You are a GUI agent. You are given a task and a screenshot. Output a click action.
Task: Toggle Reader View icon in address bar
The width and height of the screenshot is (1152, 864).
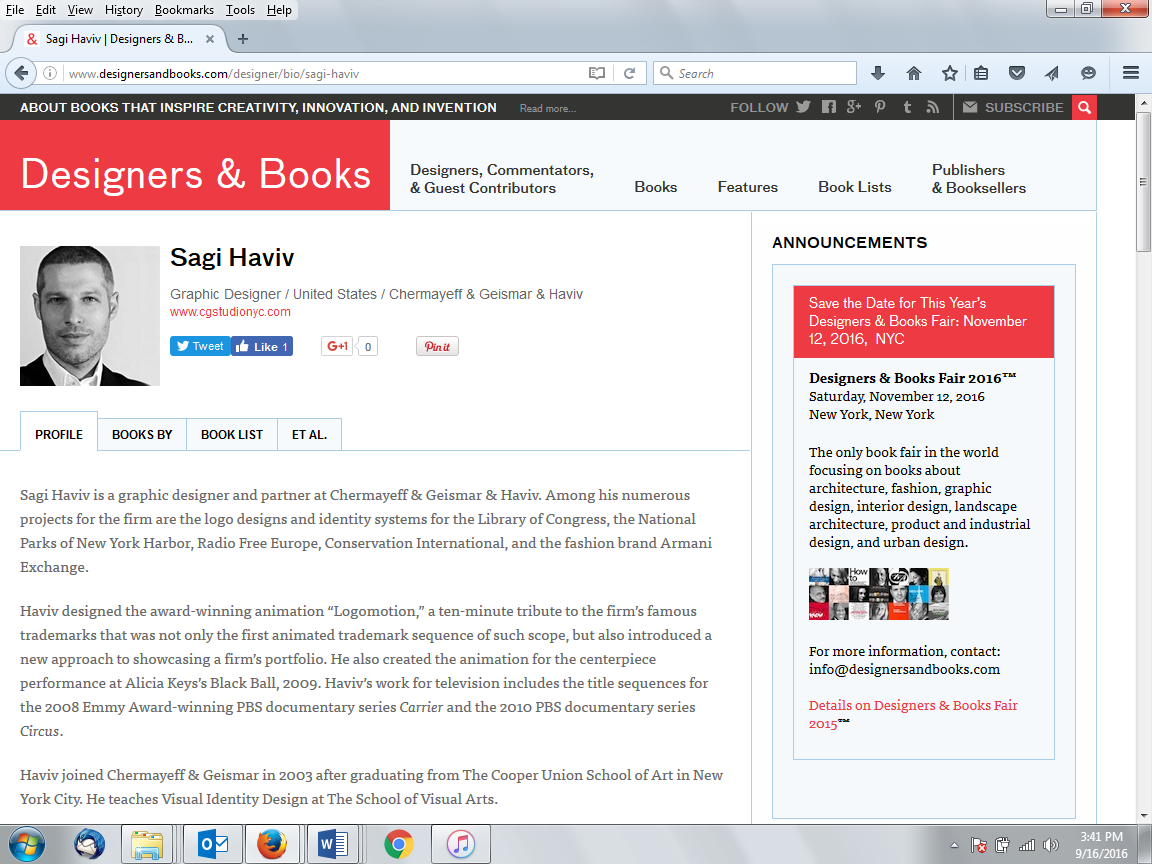point(597,73)
